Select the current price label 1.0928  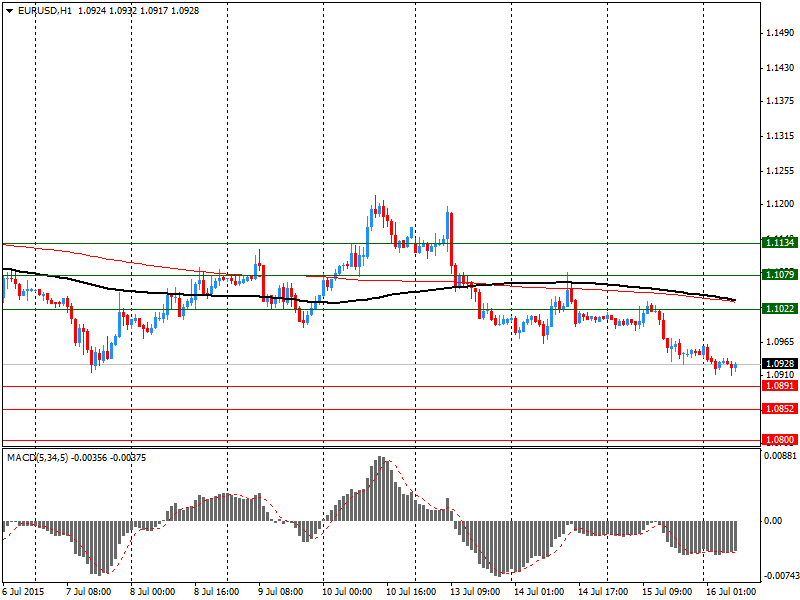point(779,364)
